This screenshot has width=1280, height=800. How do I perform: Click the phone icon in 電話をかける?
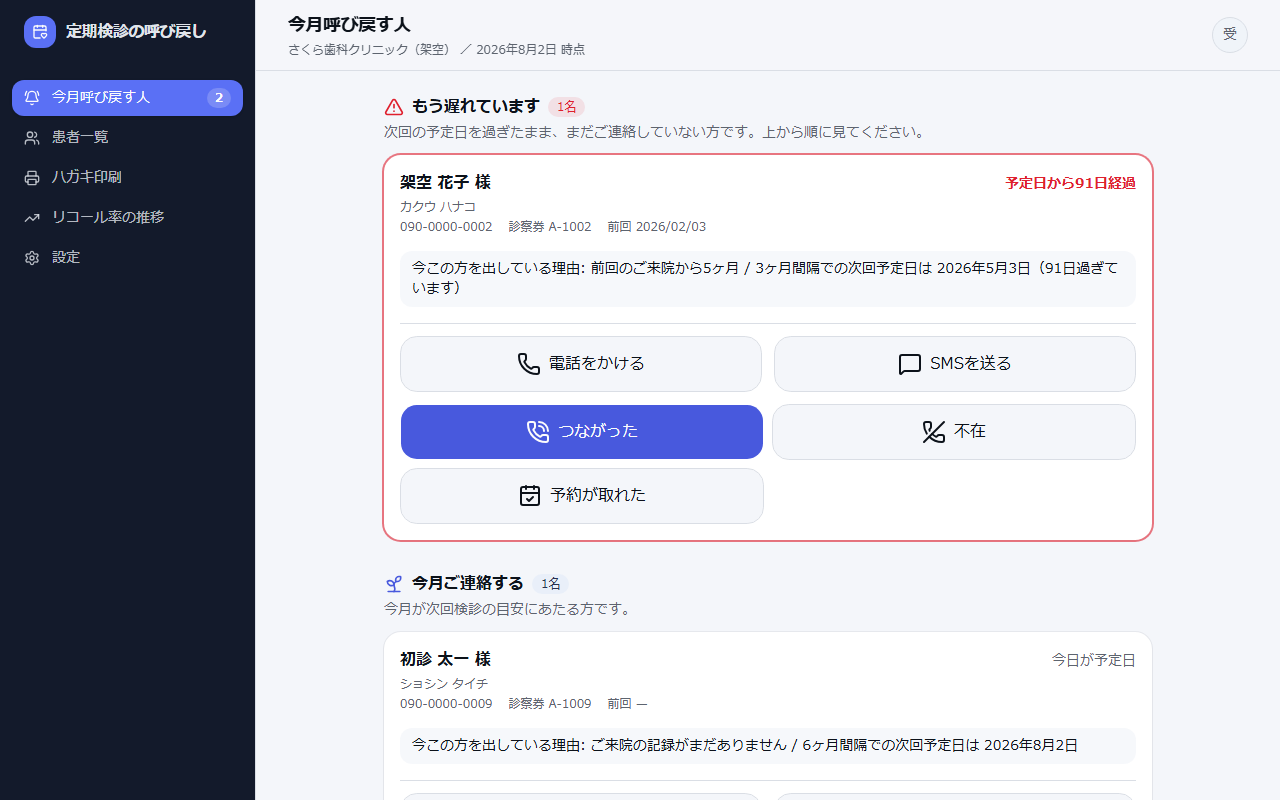(529, 364)
